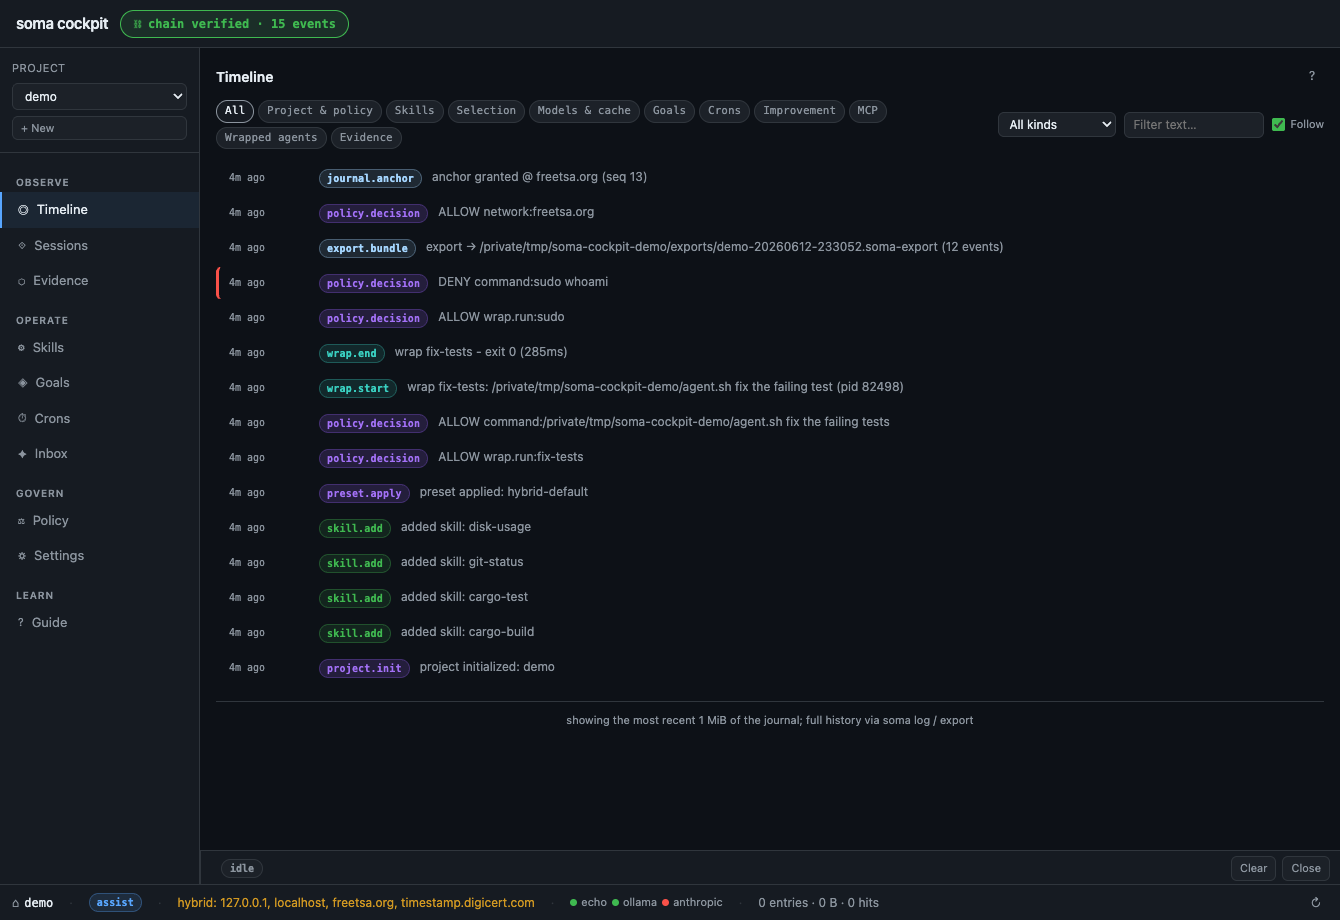Select the All filter tab
The width and height of the screenshot is (1340, 920).
235,110
